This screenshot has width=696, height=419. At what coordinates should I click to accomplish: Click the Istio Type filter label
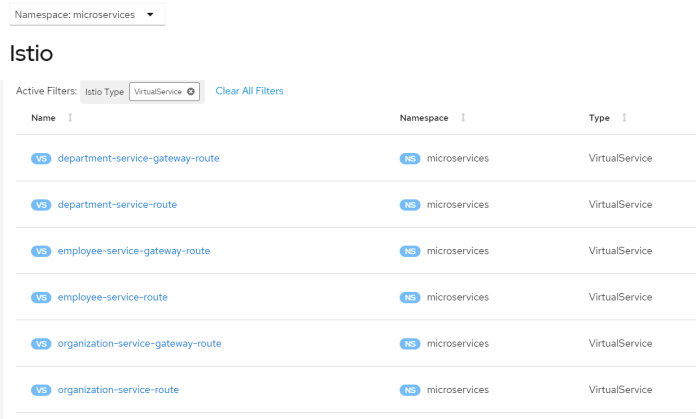coord(104,92)
